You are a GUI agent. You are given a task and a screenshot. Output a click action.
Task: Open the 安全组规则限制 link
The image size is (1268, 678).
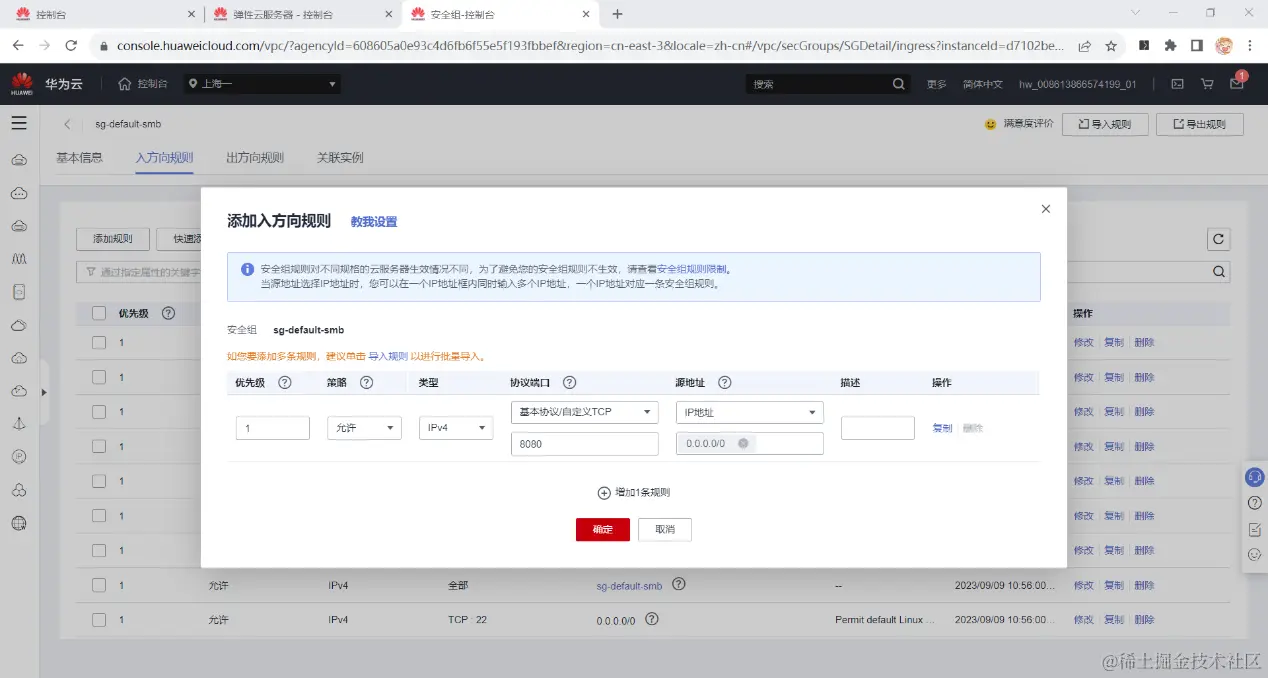pos(691,269)
